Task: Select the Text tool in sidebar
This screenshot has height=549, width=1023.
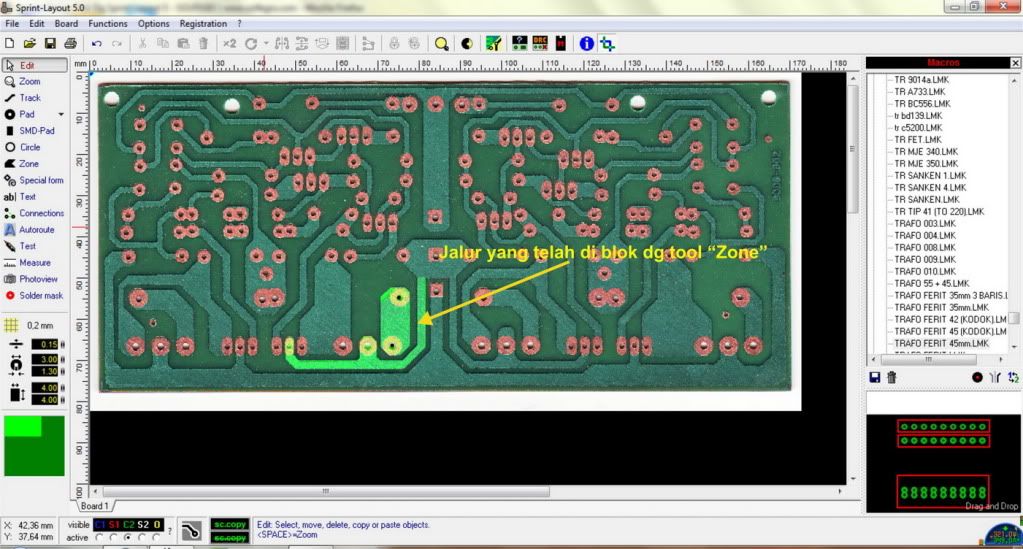Action: click(20, 196)
